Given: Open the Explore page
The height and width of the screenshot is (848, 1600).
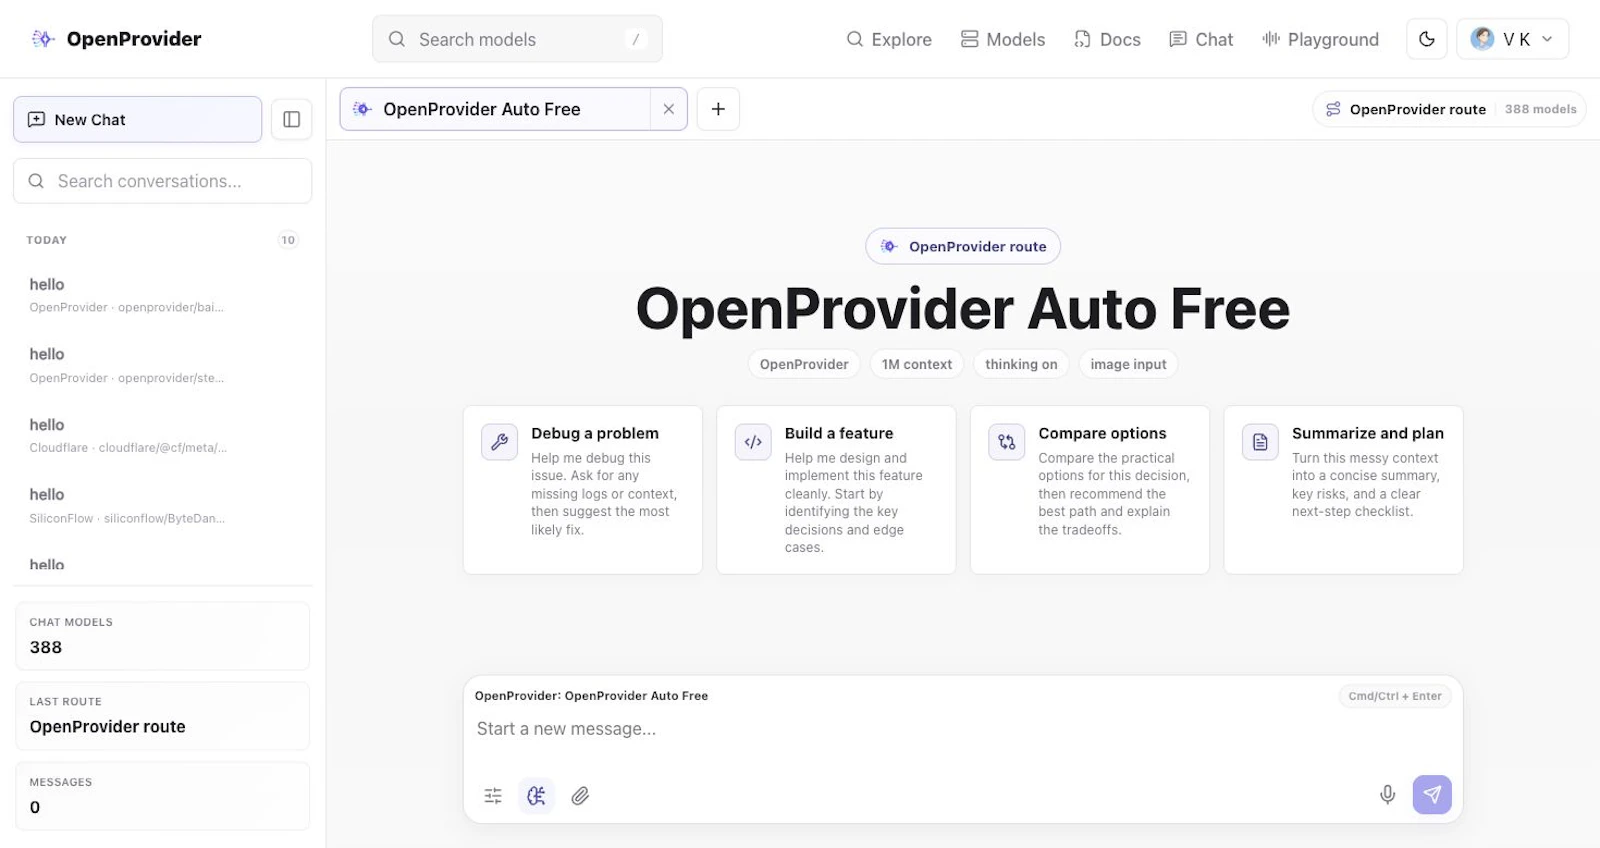Looking at the screenshot, I should click(889, 39).
